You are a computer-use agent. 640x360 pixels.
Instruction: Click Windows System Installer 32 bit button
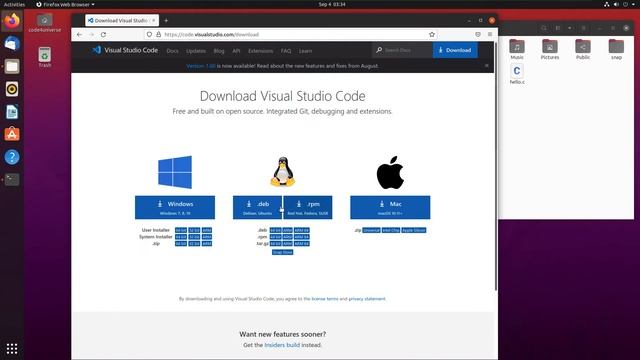click(x=194, y=237)
